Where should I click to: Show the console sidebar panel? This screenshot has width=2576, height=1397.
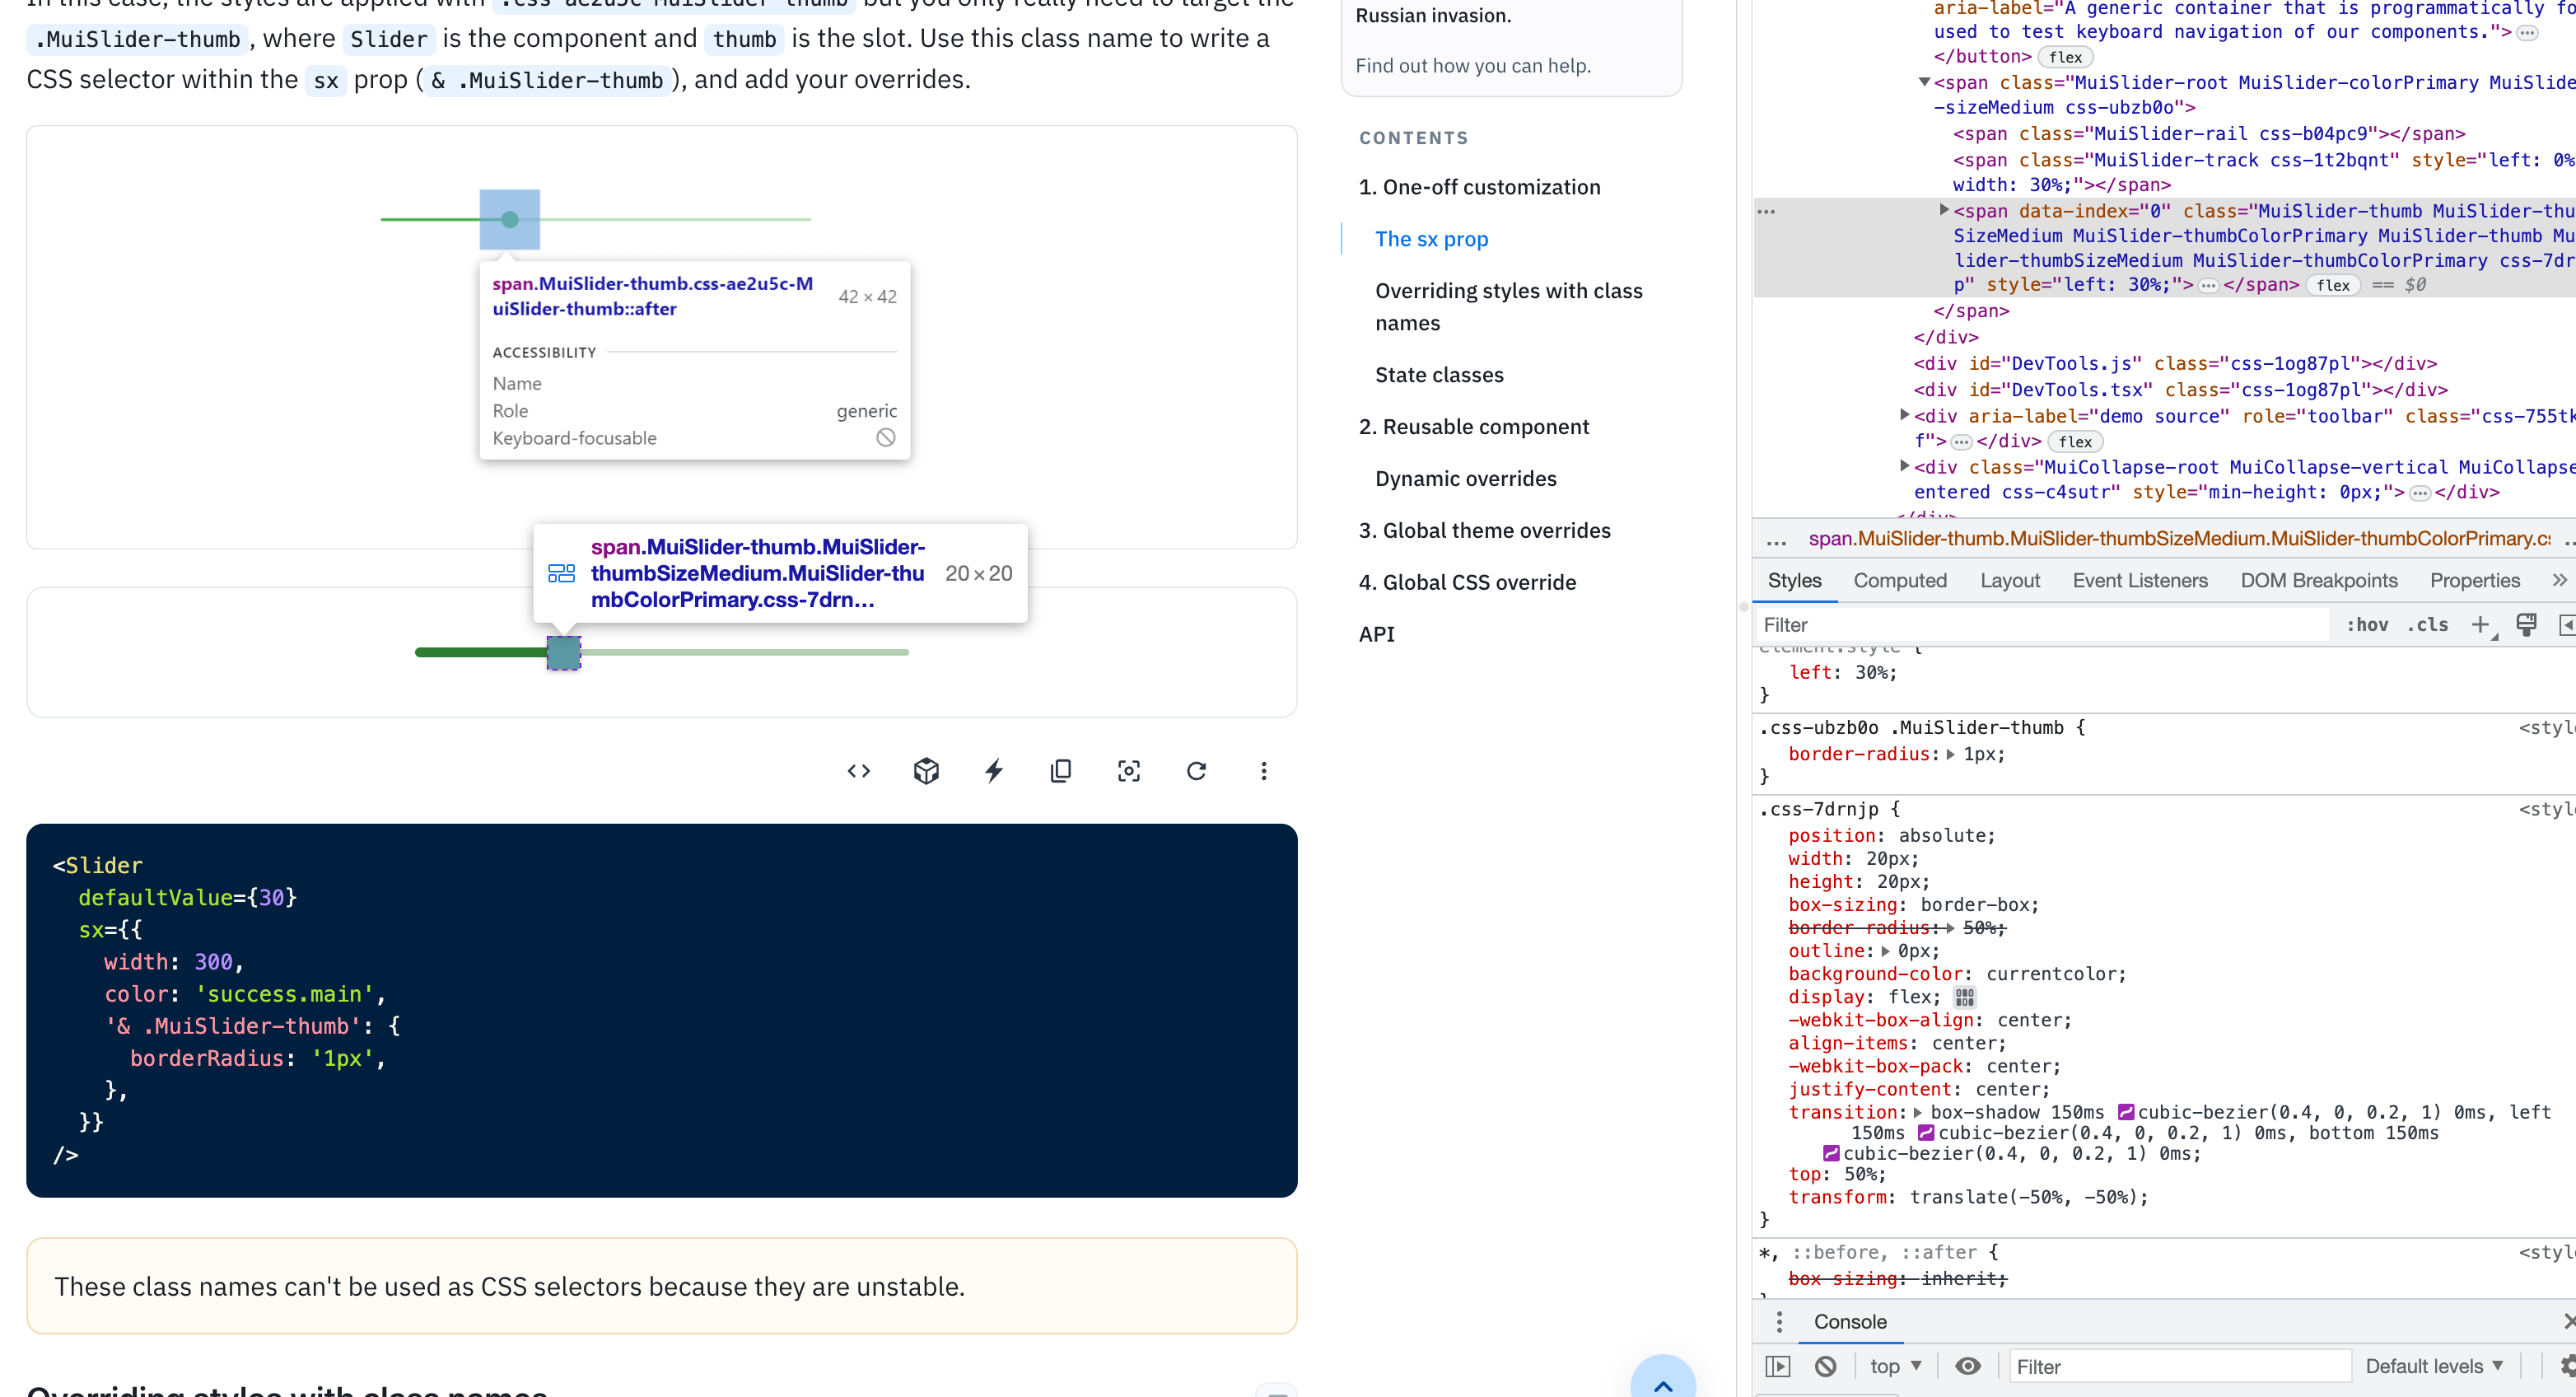click(x=1777, y=1366)
